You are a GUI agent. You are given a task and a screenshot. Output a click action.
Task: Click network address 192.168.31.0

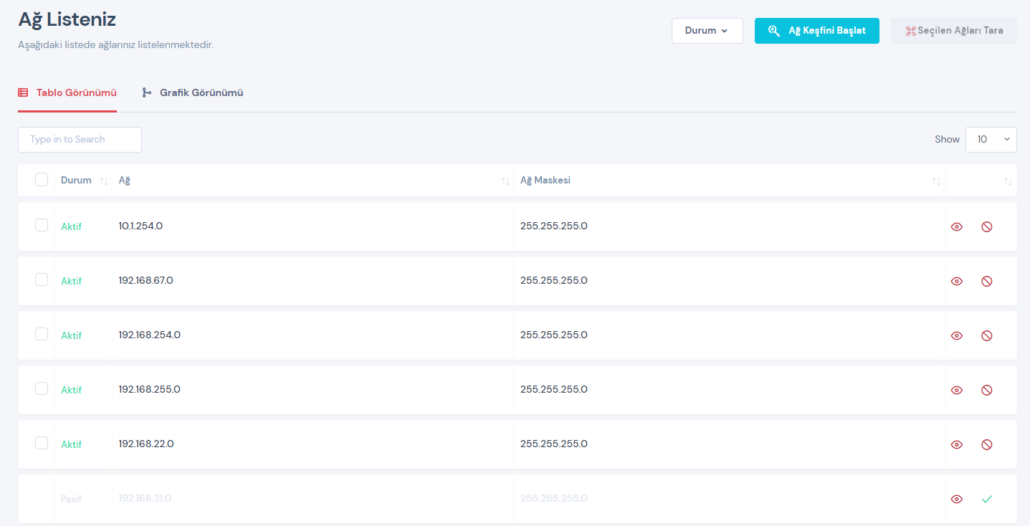coord(145,498)
